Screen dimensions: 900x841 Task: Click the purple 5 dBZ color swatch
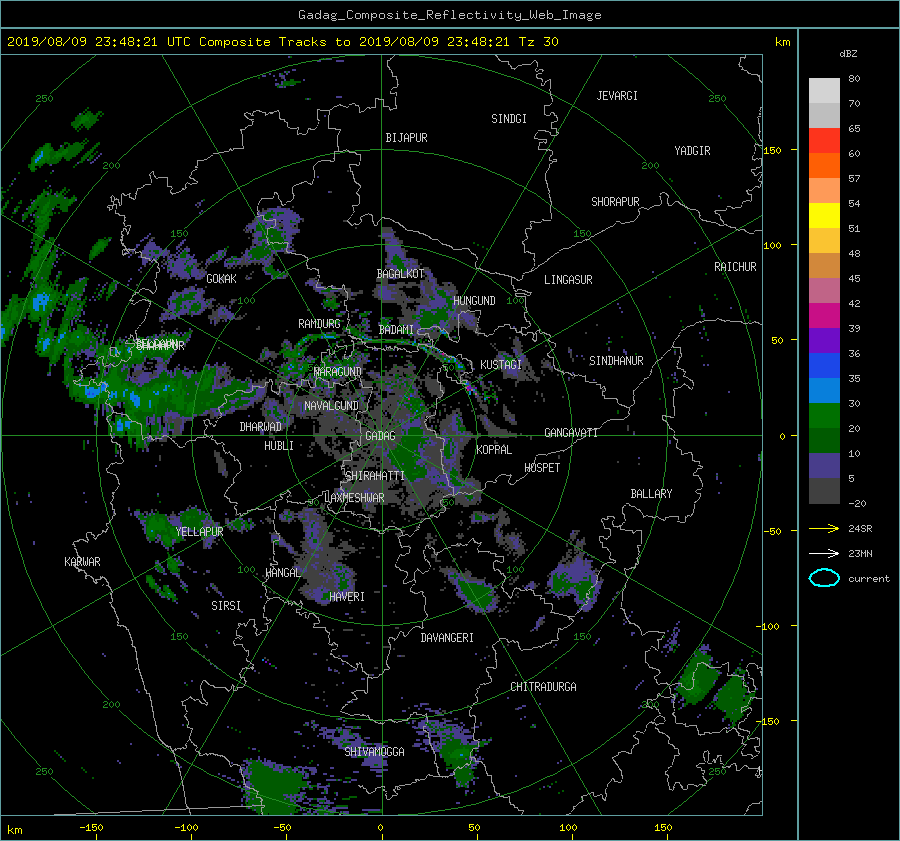(824, 466)
